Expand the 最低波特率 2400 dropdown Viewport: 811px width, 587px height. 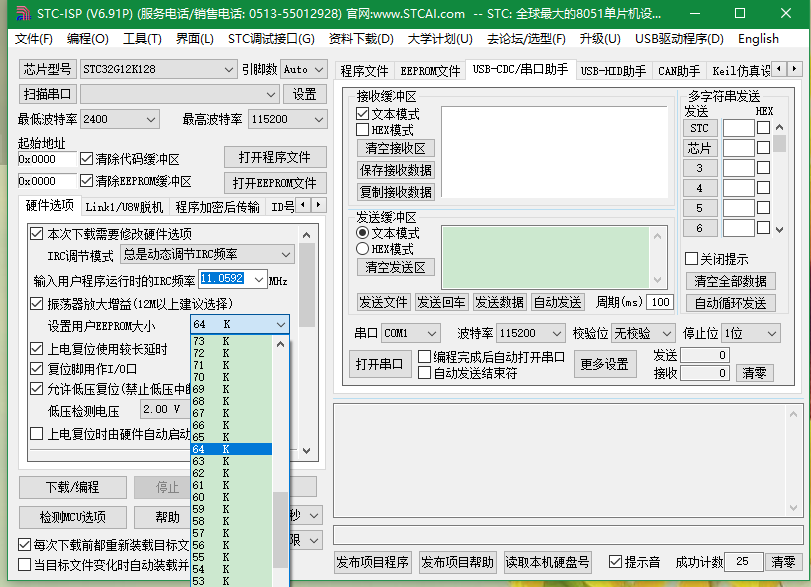pos(119,119)
